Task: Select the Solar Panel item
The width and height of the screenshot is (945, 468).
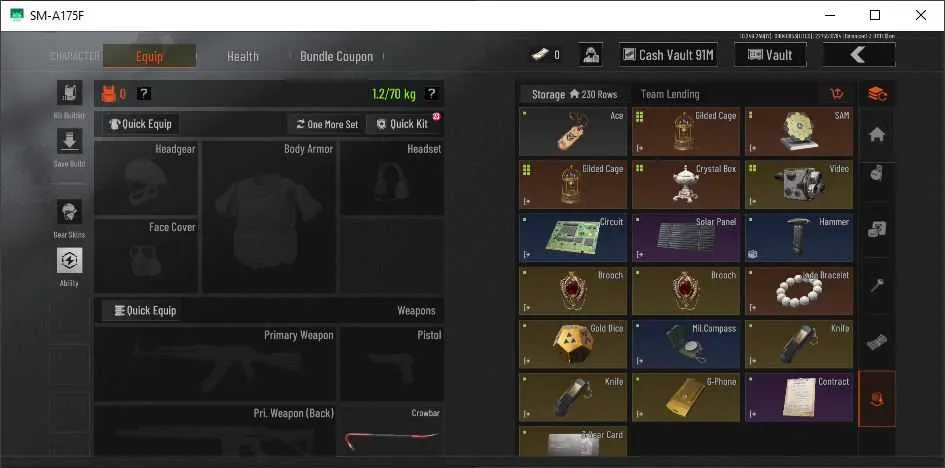Action: (686, 238)
